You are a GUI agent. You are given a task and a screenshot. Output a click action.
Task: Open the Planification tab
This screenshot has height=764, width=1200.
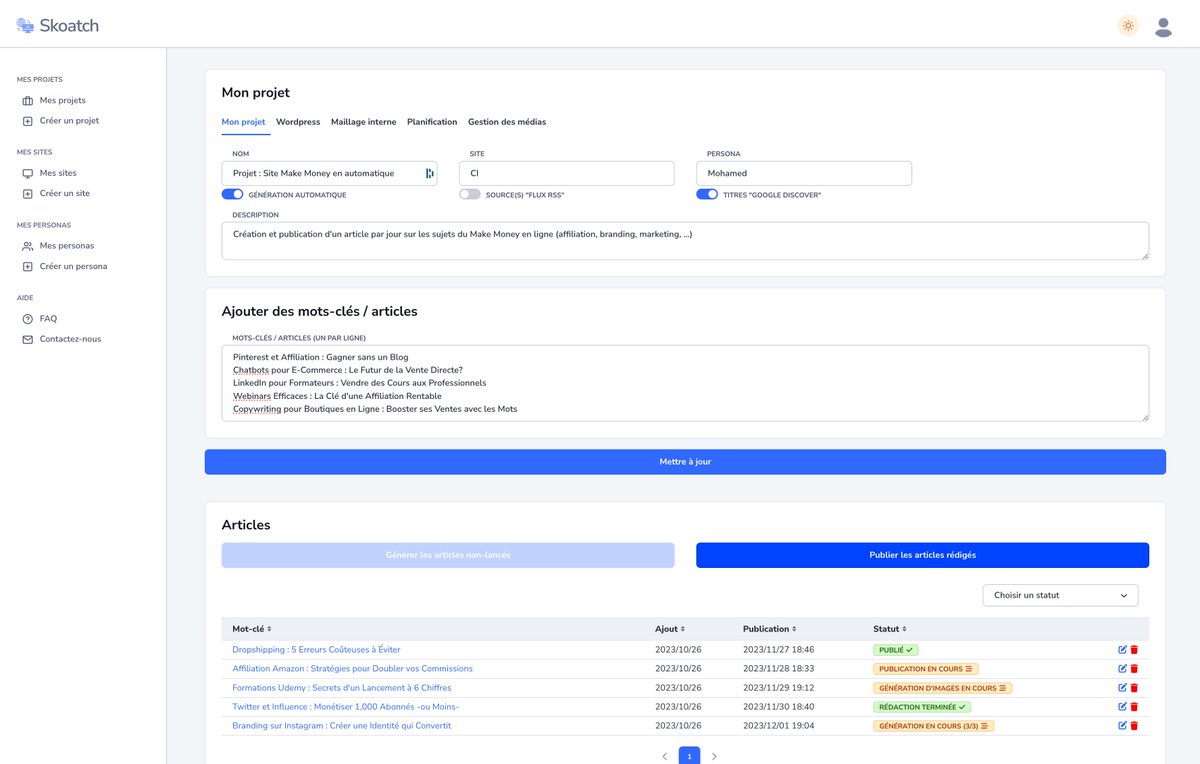(432, 122)
